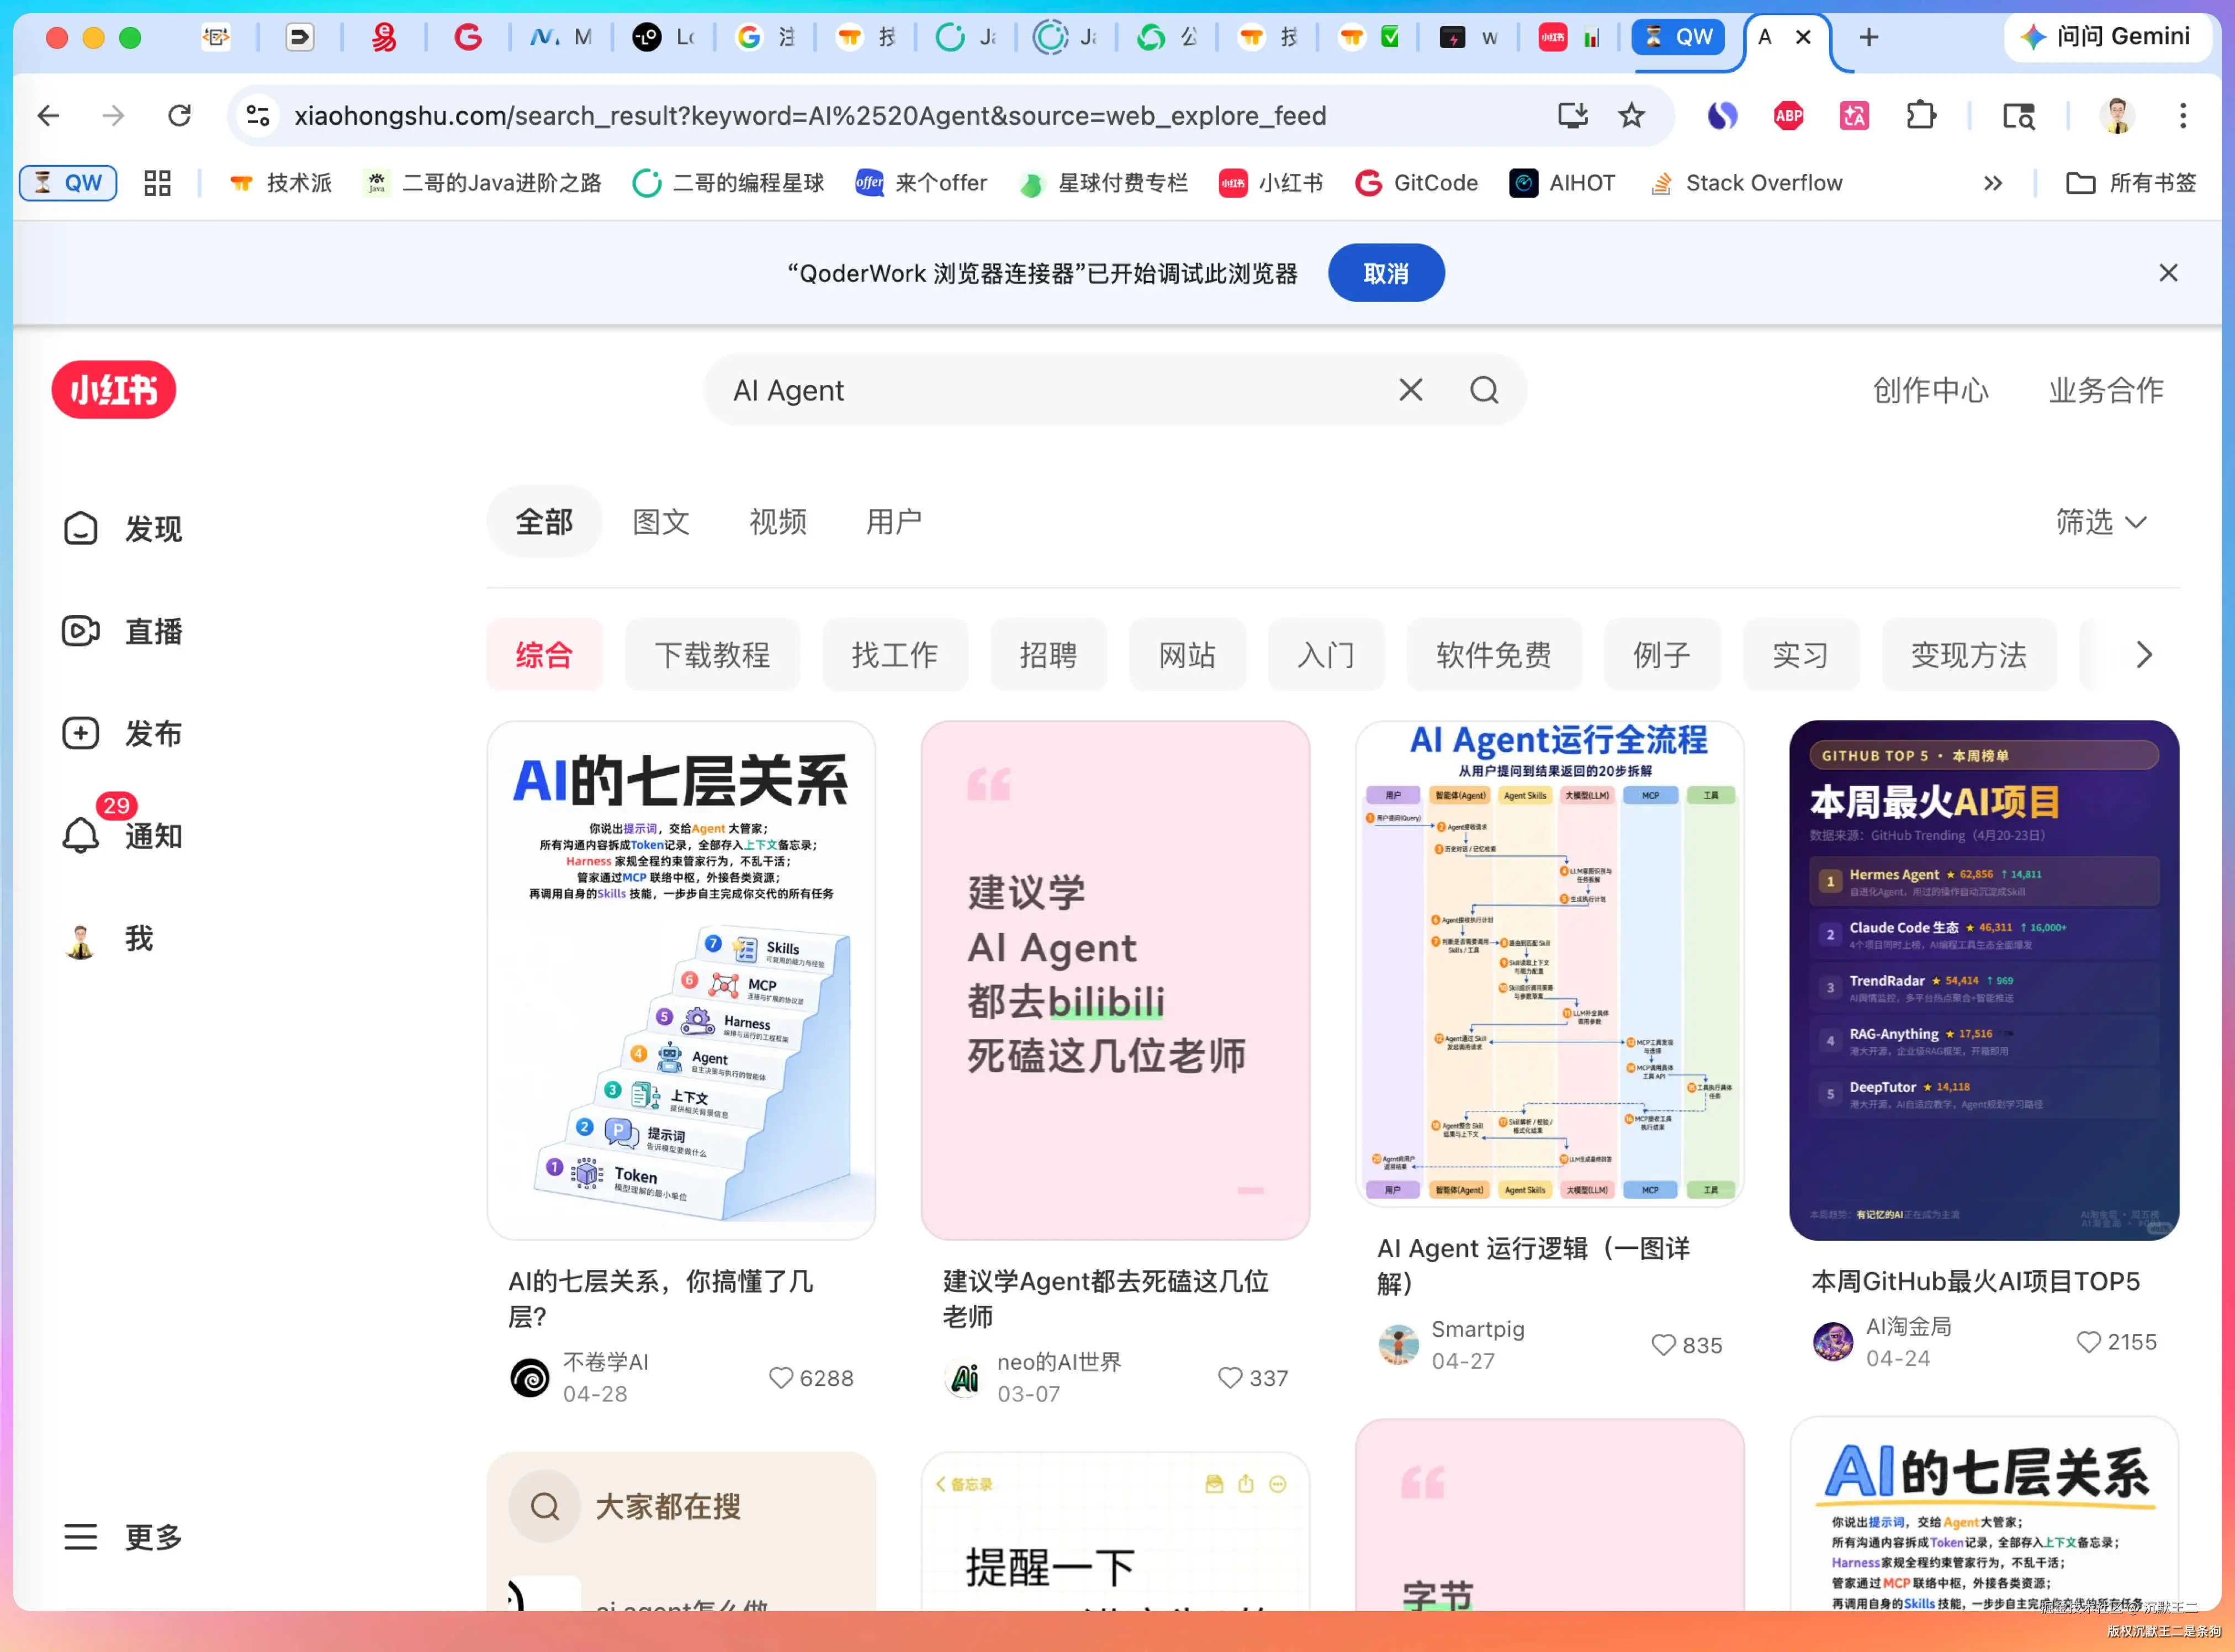Show hidden bookmarks with the chevron

(x=1992, y=183)
